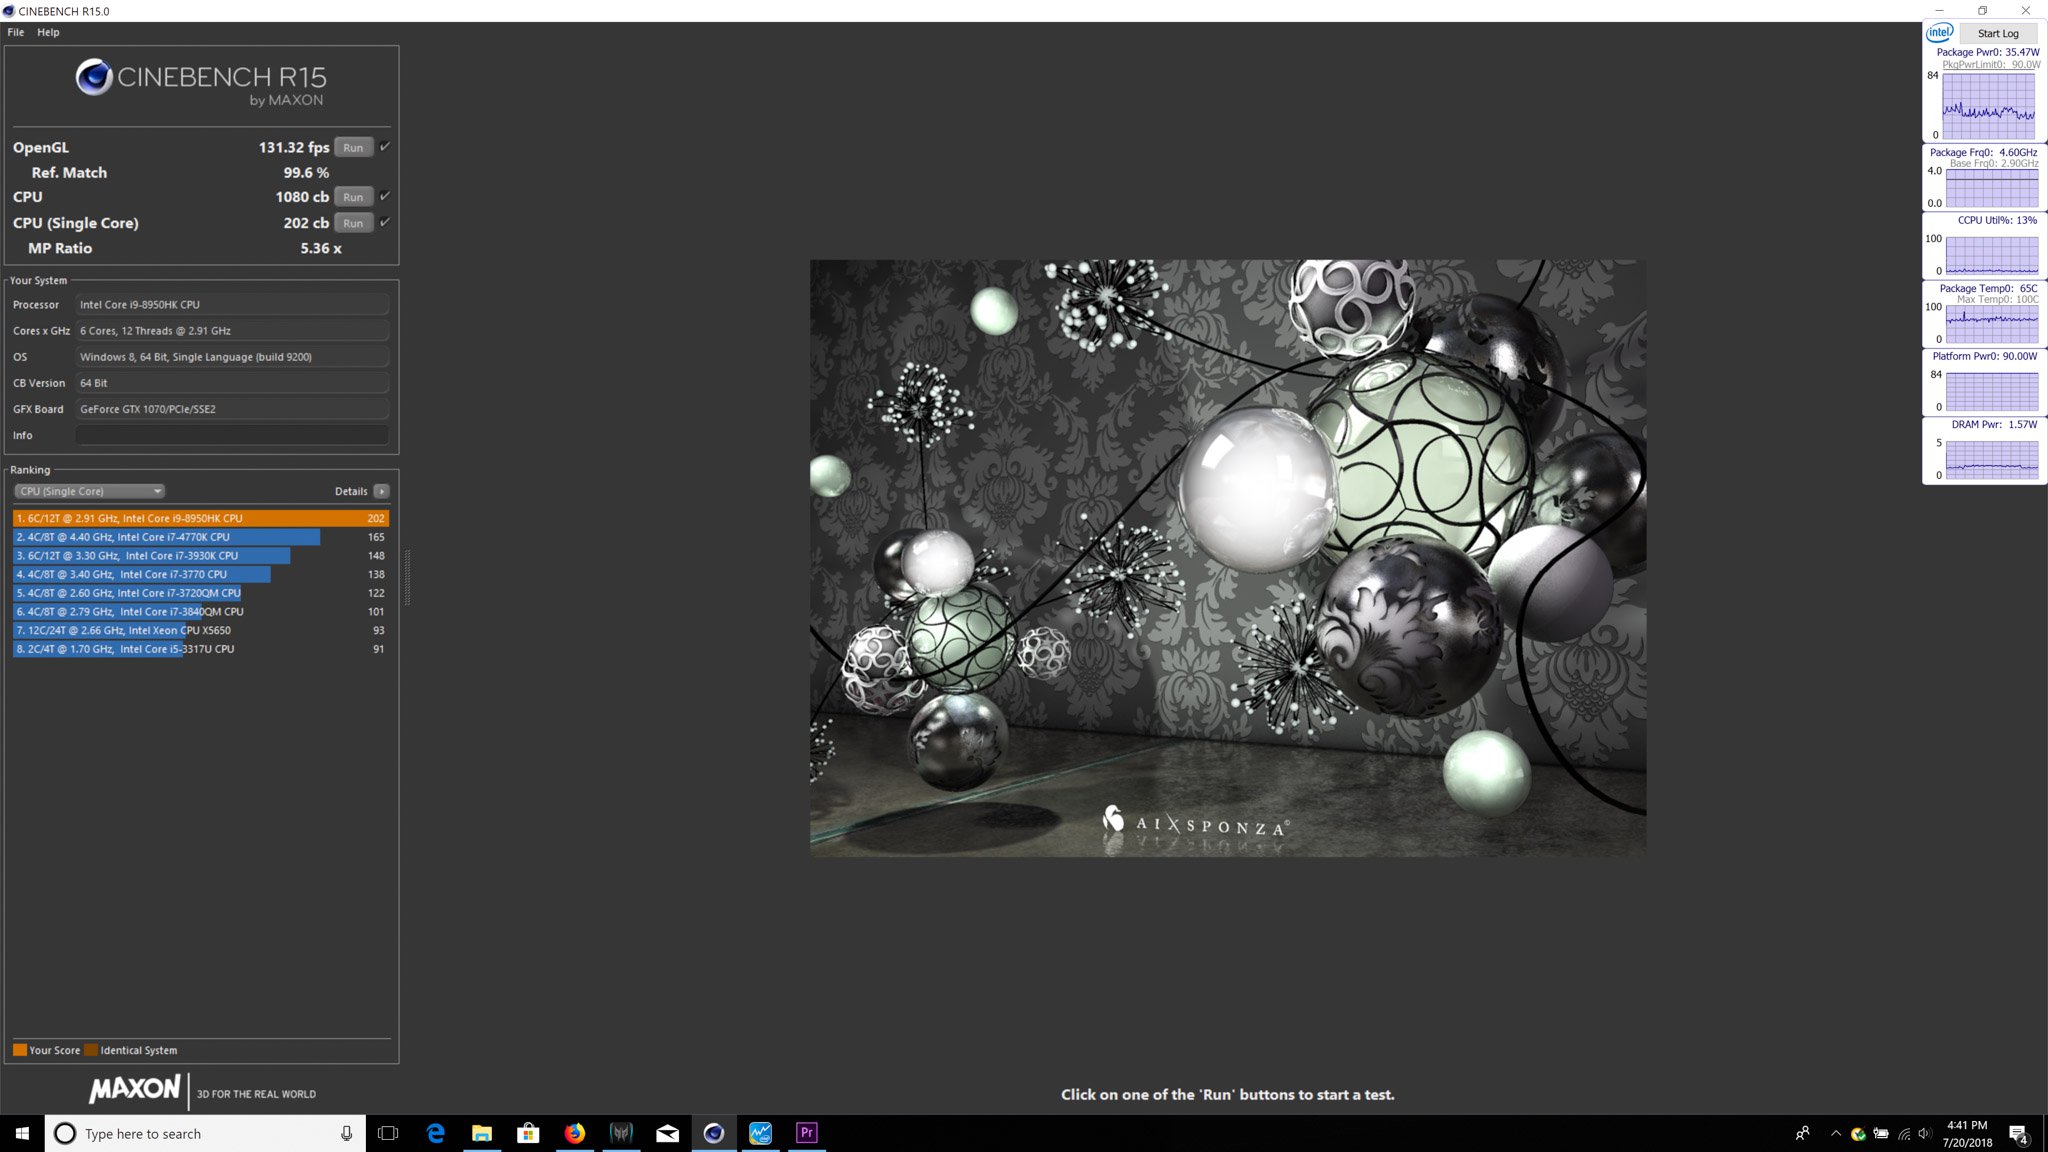Switch to the Intel Power Gadget taskbar icon
2048x1152 pixels.
[x=760, y=1133]
